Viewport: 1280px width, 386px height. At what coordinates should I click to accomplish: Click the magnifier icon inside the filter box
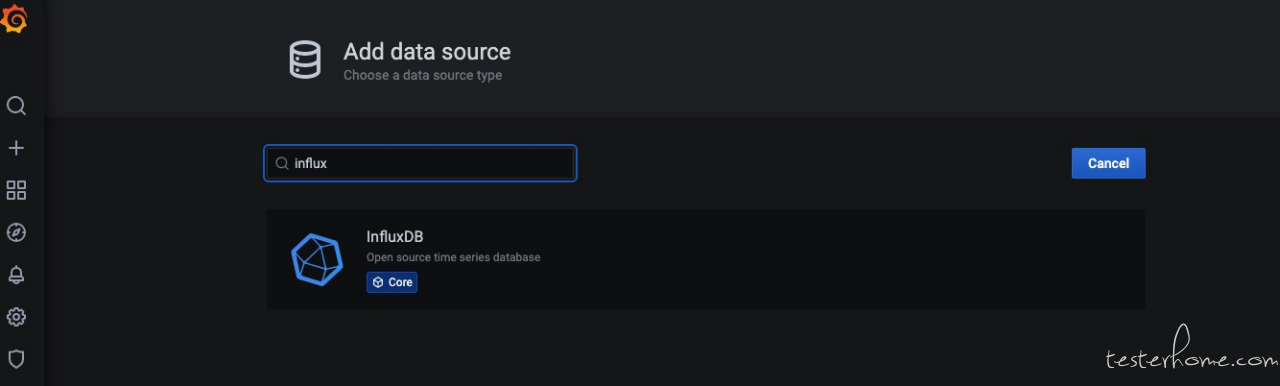[x=282, y=163]
